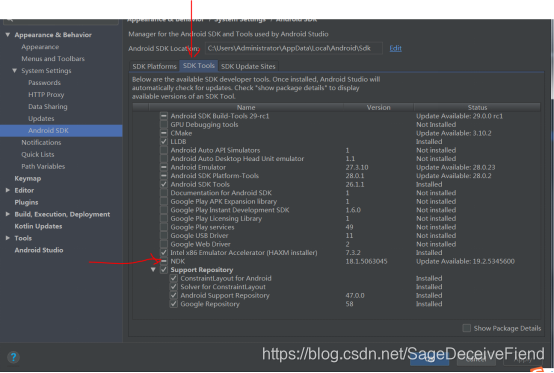Screen dimensions: 554x373
Task: Select Kotlin Updates settings
Action: [x=38, y=226]
